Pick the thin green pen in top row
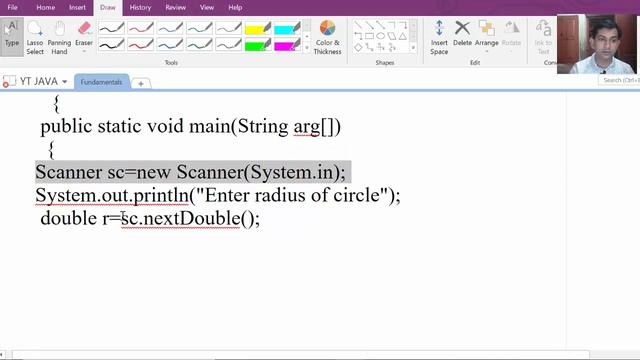The width and height of the screenshot is (640, 360). tap(199, 28)
